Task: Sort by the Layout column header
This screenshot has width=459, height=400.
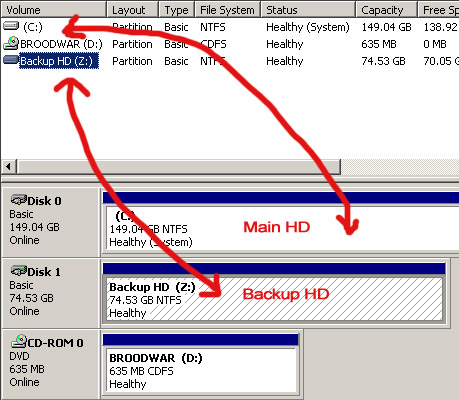Action: pyautogui.click(x=133, y=10)
